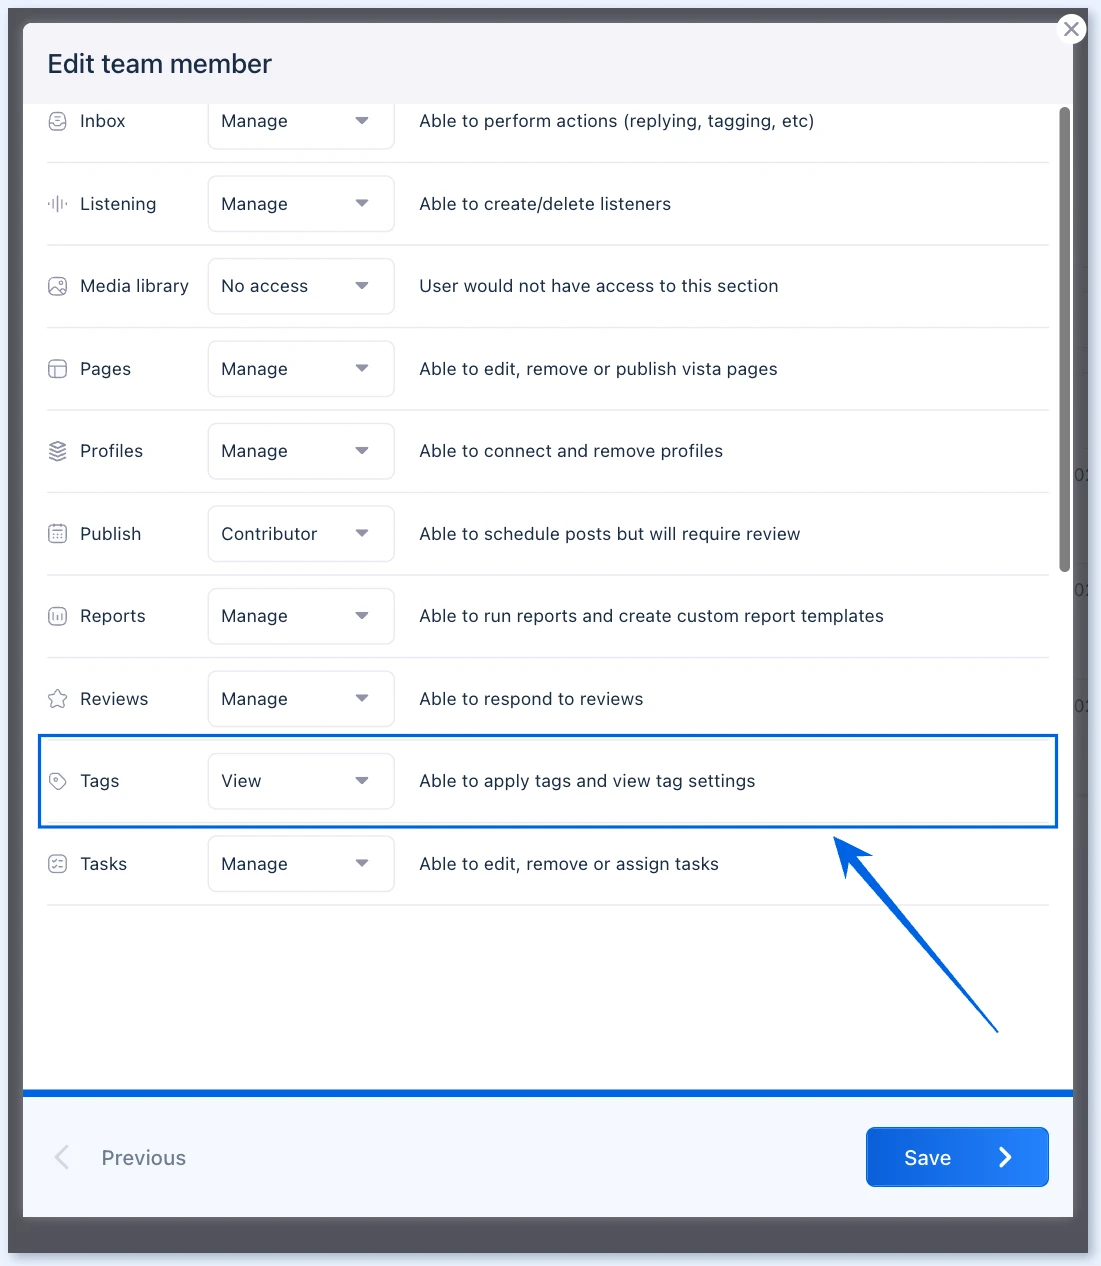Click 'Able to connect and remove profiles' text
The height and width of the screenshot is (1266, 1101).
[571, 451]
